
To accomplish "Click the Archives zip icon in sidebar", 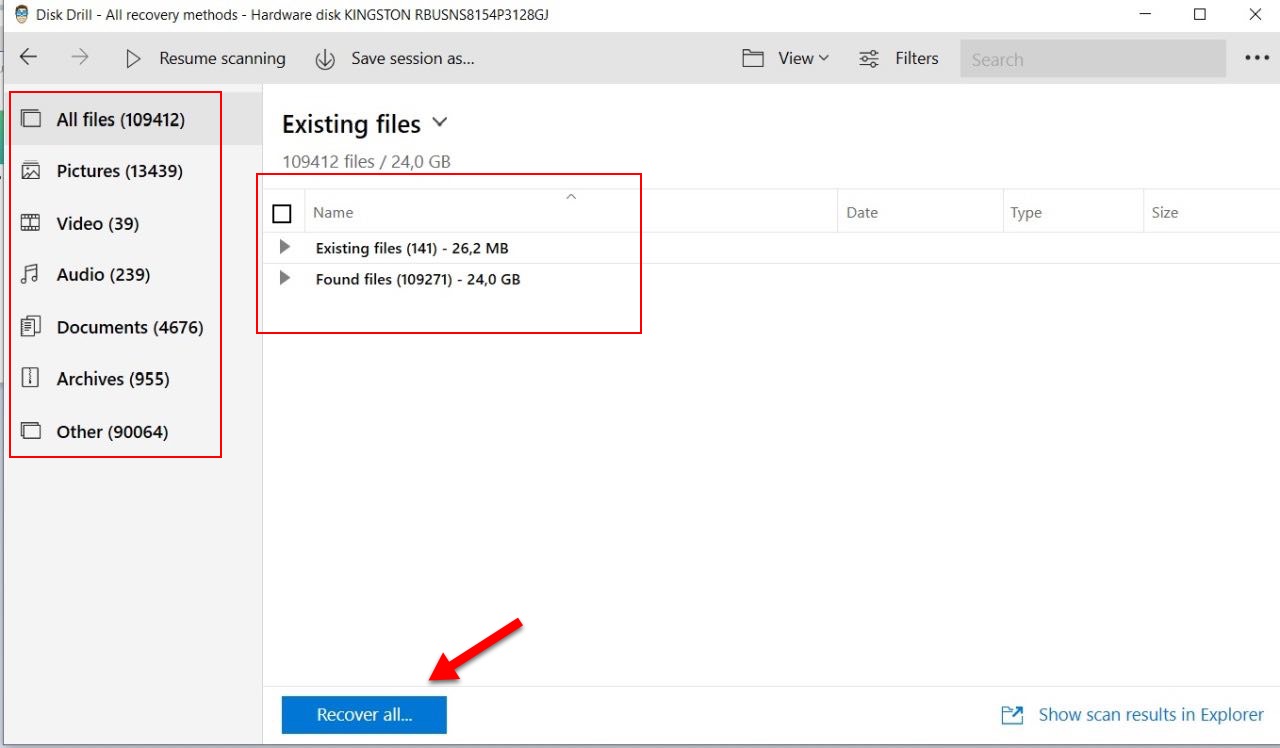I will tap(31, 378).
